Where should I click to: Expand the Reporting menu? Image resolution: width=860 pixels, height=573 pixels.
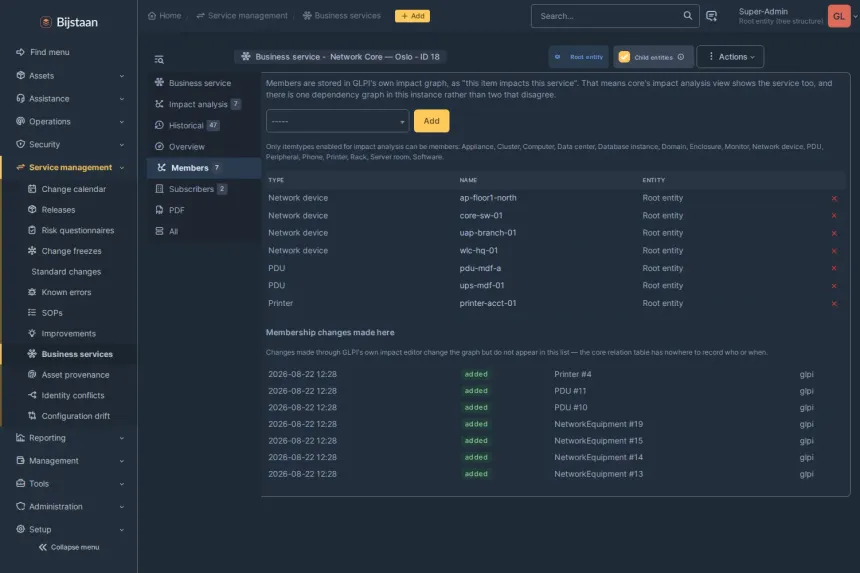click(x=69, y=438)
